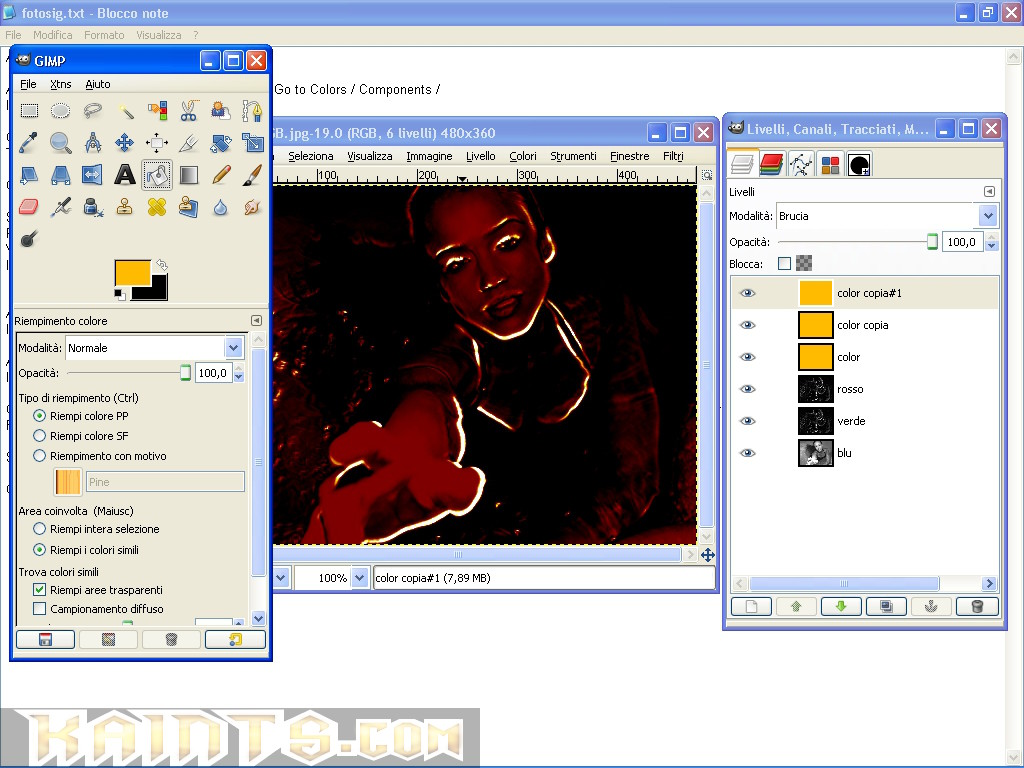Open the Xtns menu
Viewport: 1024px width, 768px height.
pos(61,84)
